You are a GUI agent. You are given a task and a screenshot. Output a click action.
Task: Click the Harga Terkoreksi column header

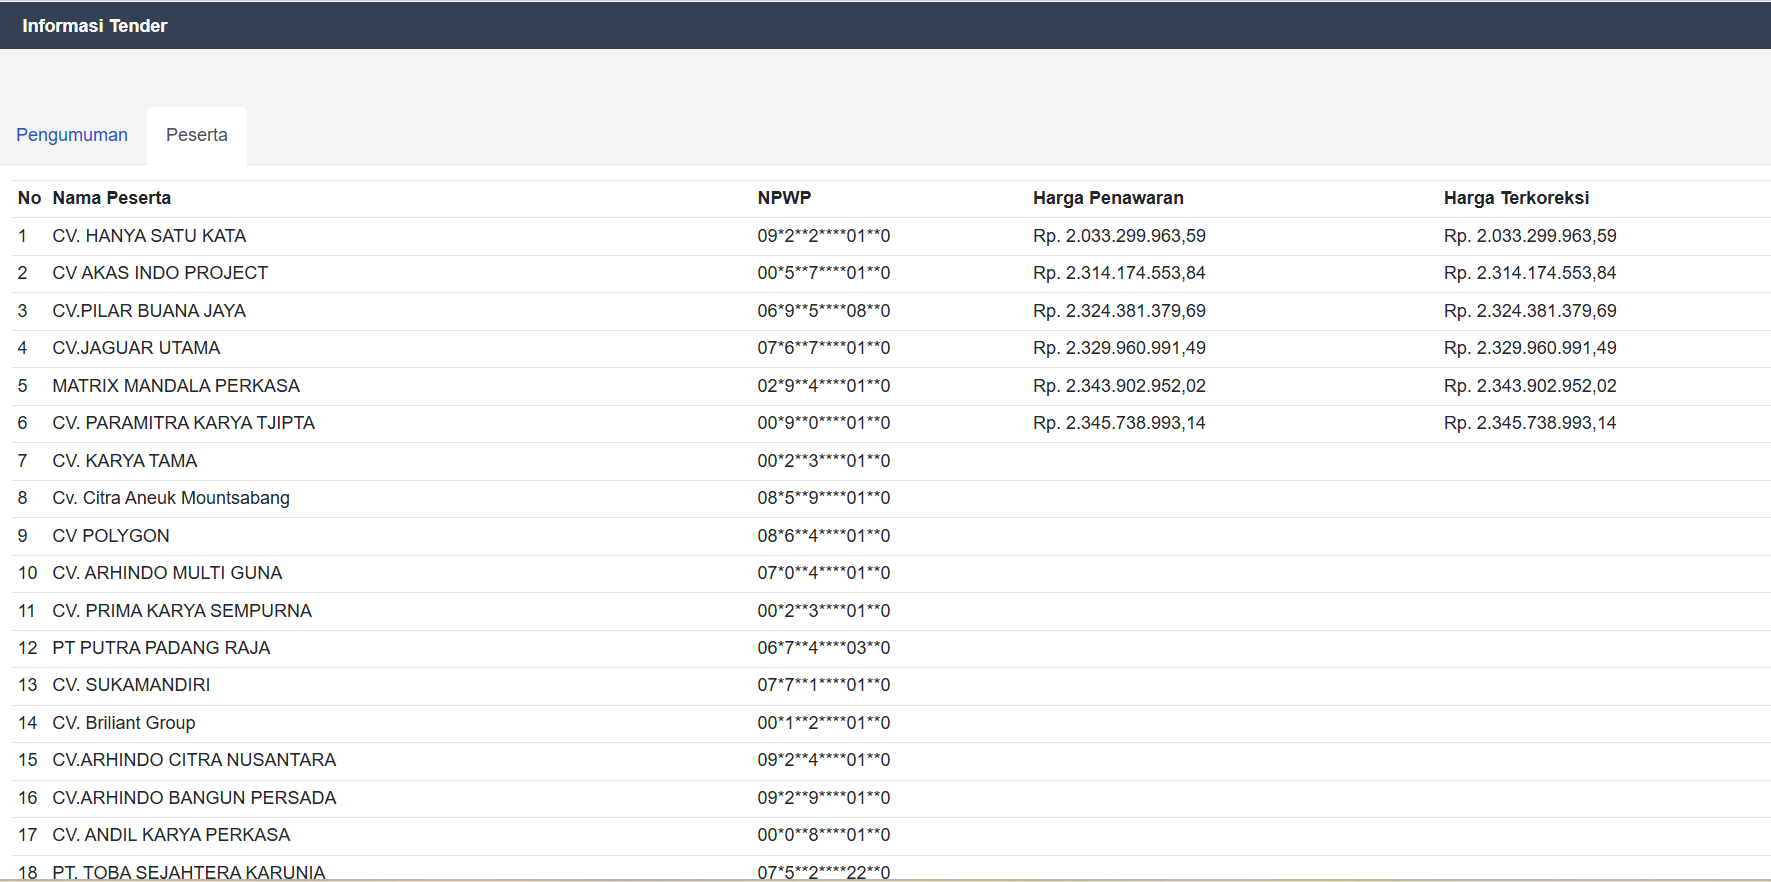point(1516,198)
